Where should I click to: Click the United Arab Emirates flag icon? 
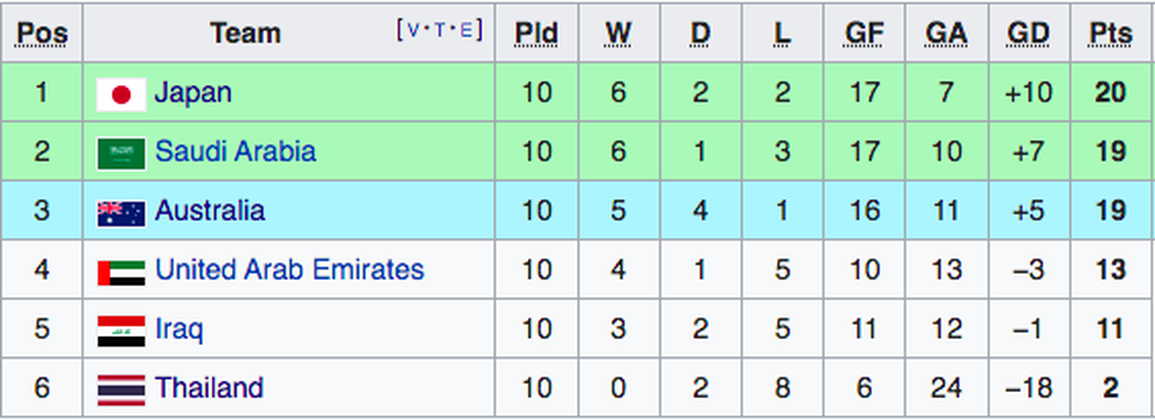121,271
